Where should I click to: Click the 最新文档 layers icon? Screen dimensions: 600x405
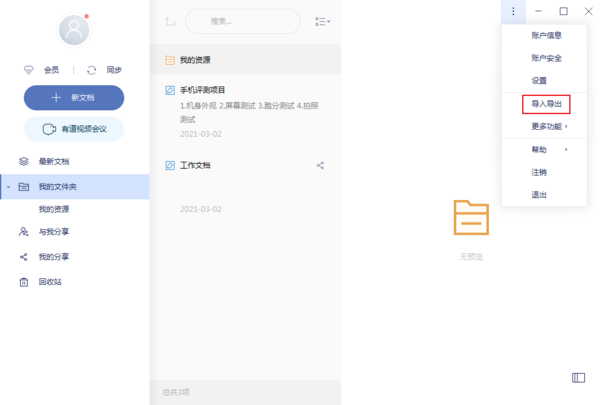pos(24,162)
